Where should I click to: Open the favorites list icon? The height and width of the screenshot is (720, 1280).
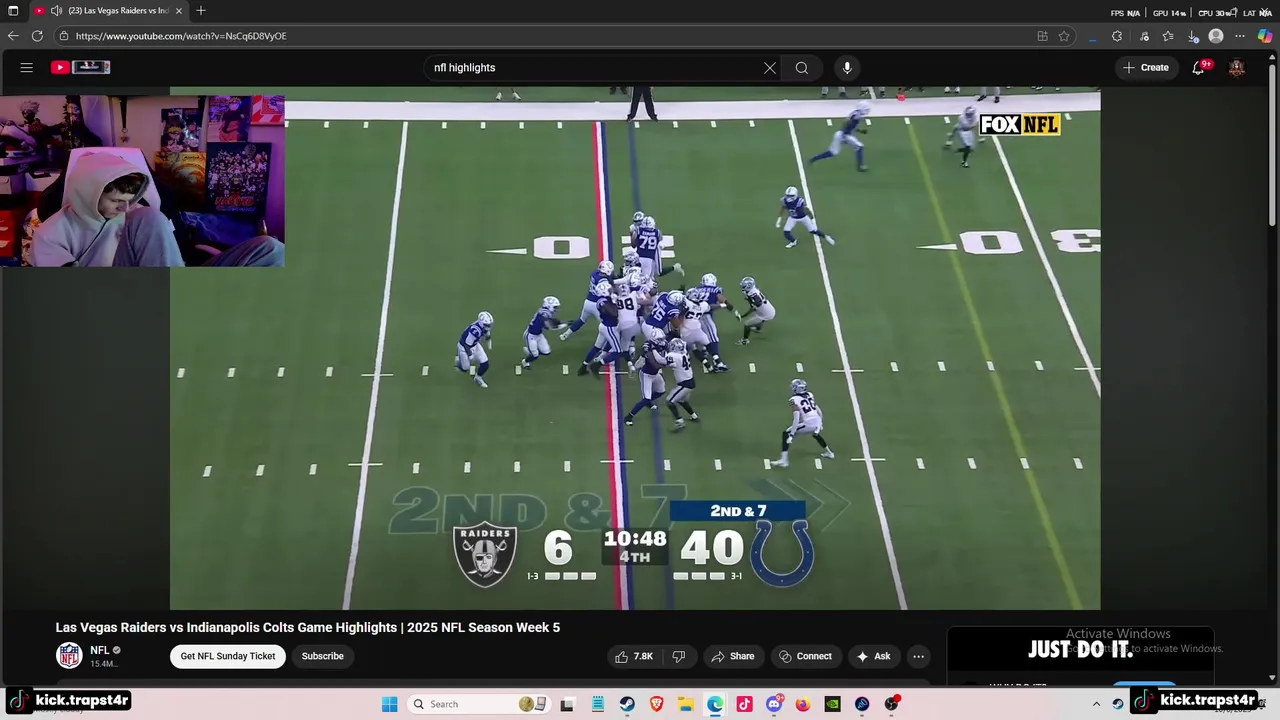pos(1168,36)
